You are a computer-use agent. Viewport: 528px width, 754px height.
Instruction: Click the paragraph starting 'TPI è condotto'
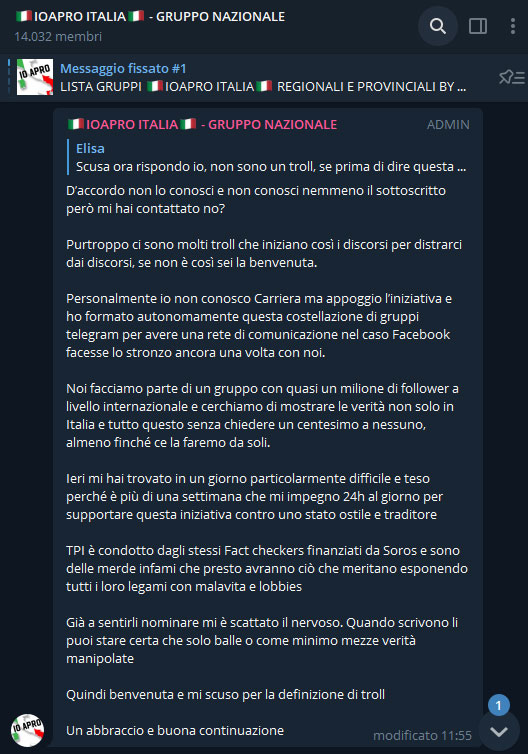[267, 568]
